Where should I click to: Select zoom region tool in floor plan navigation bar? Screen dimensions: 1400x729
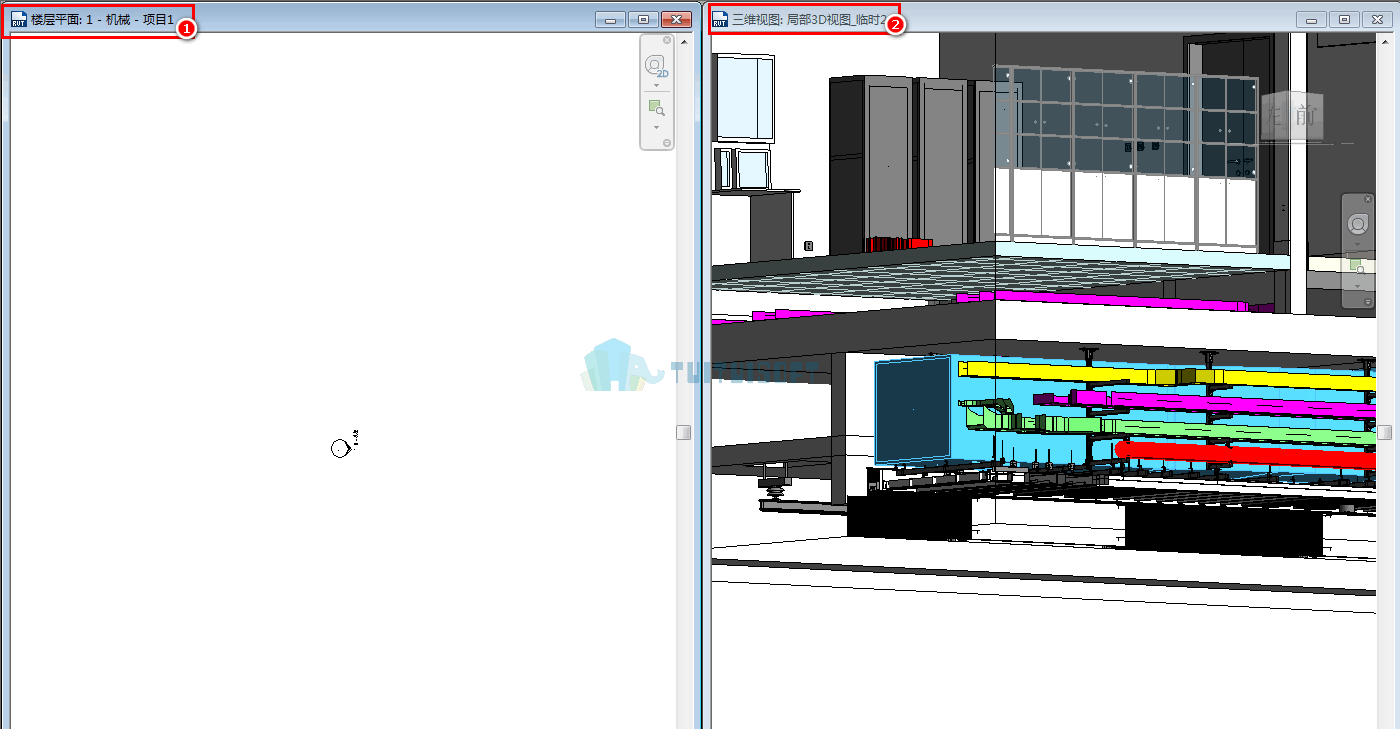656,108
